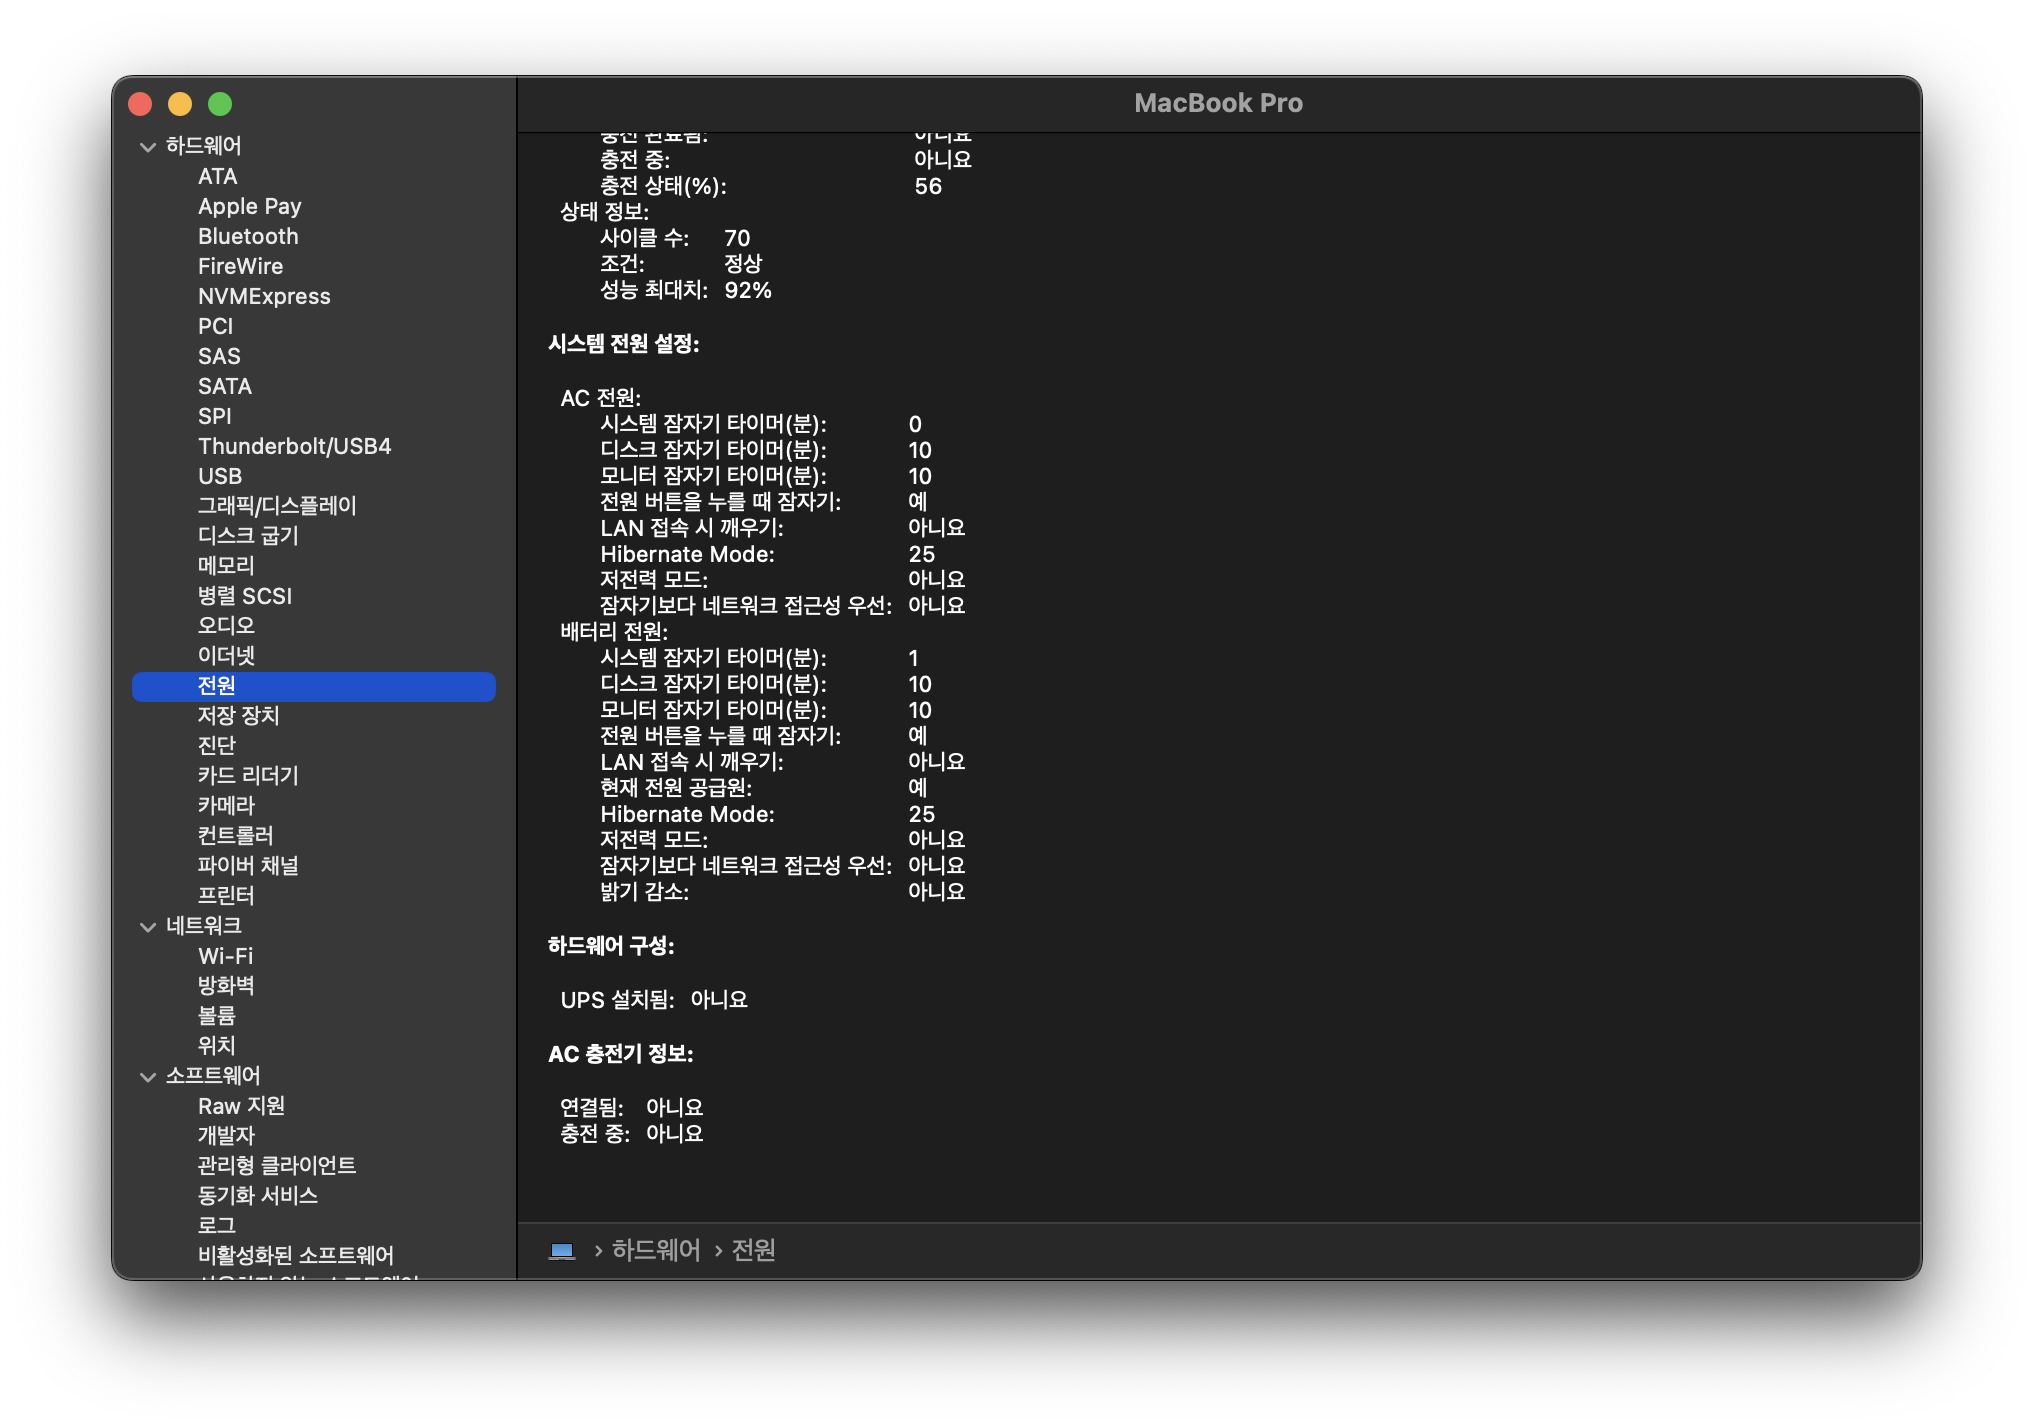Open 저장 장치 in the sidebar
The image size is (2034, 1428).
click(238, 716)
